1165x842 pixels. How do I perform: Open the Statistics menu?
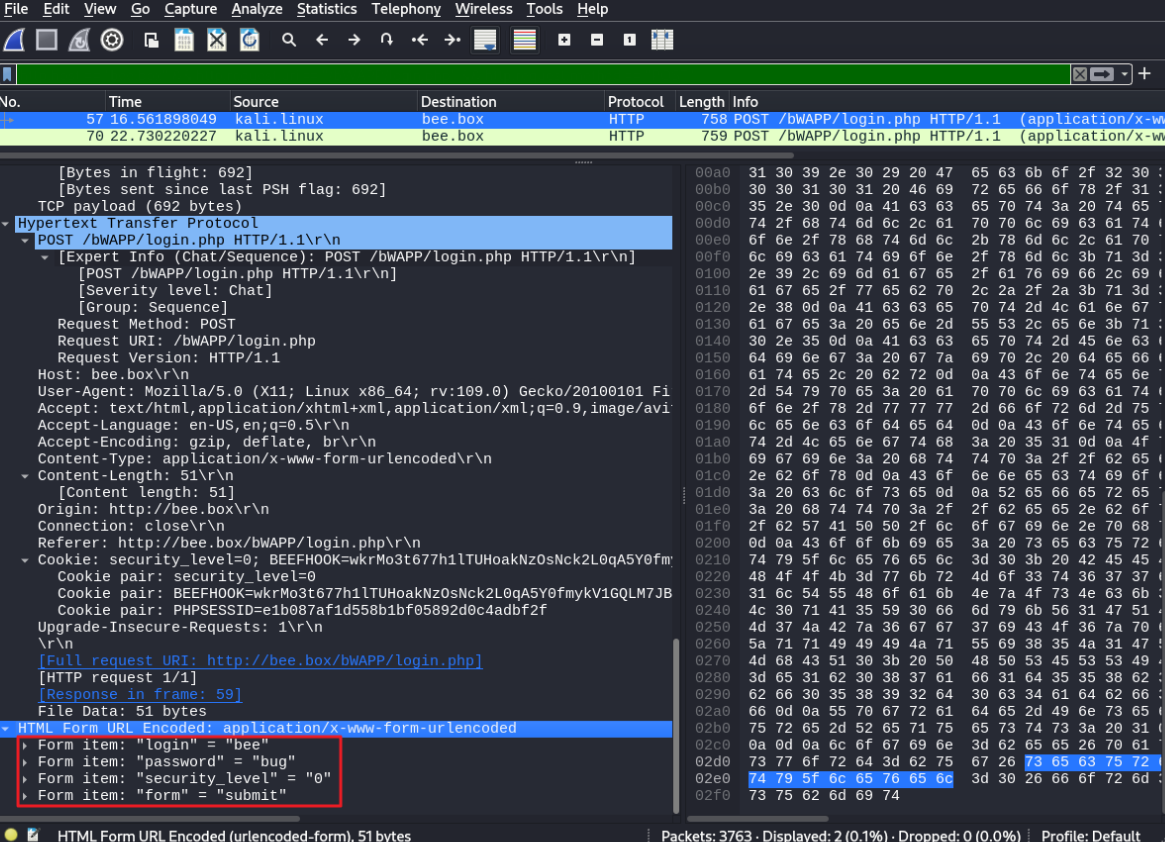(x=327, y=9)
